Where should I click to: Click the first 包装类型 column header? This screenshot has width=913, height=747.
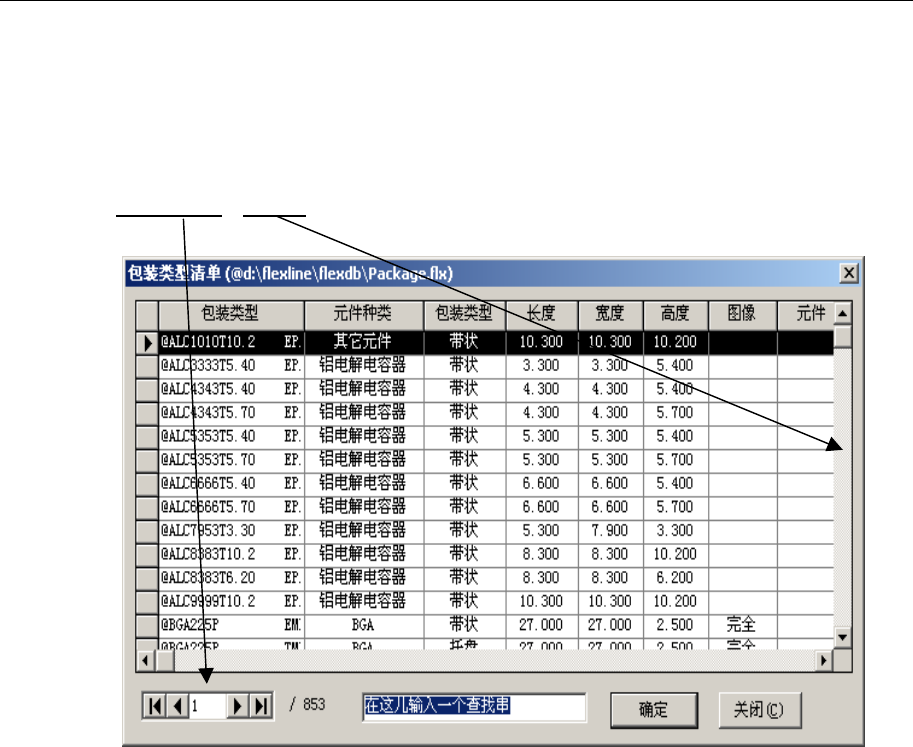click(x=231, y=314)
